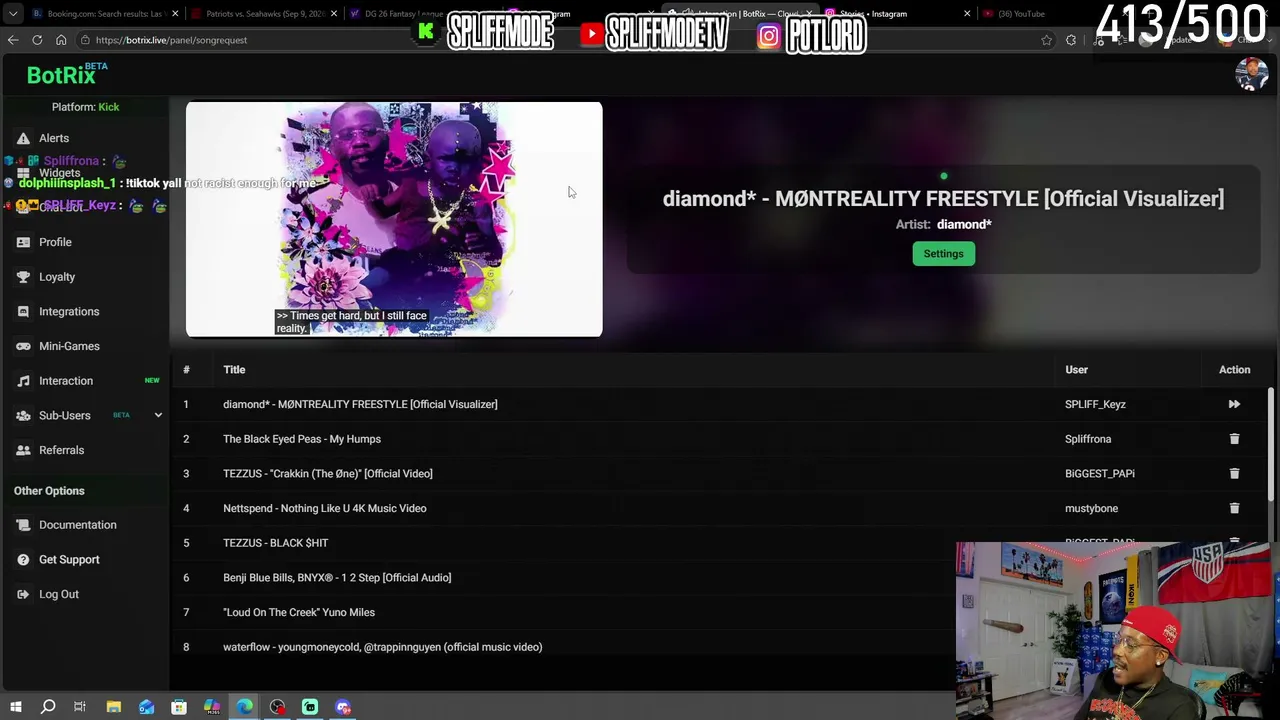Click the Platform: Kick label
The height and width of the screenshot is (720, 1280).
pos(85,107)
